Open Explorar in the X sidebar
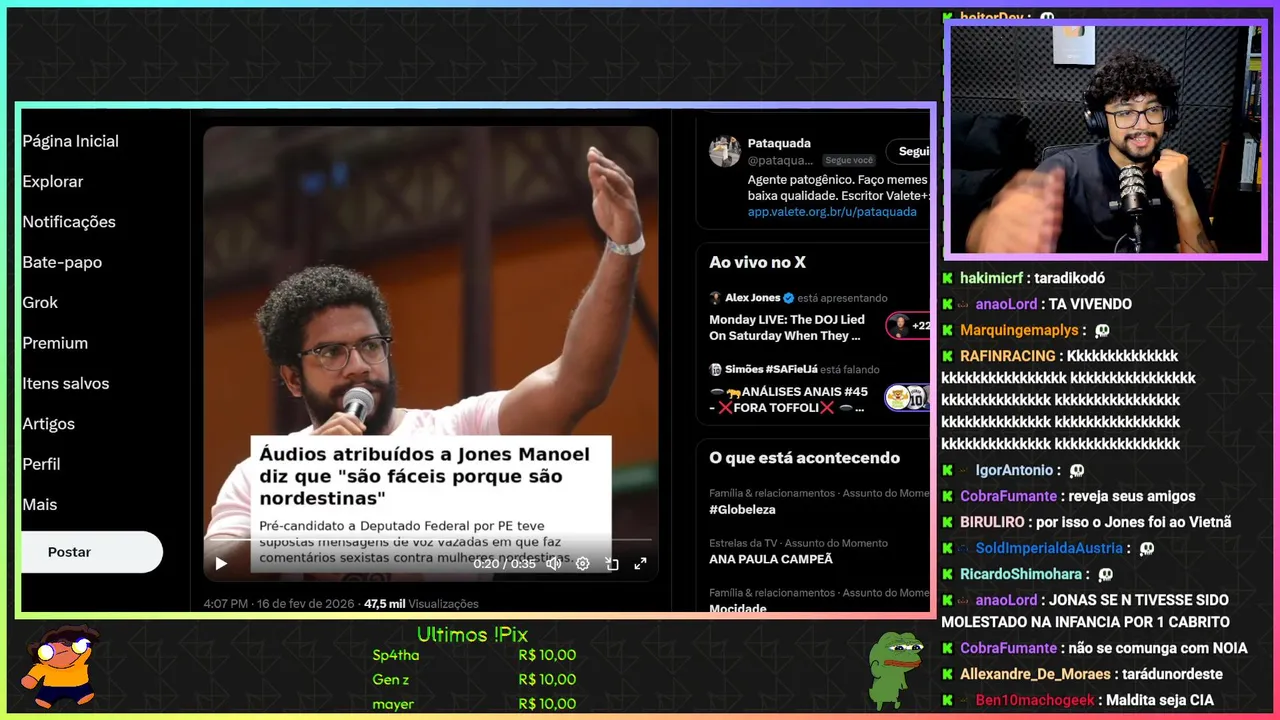 (x=53, y=181)
